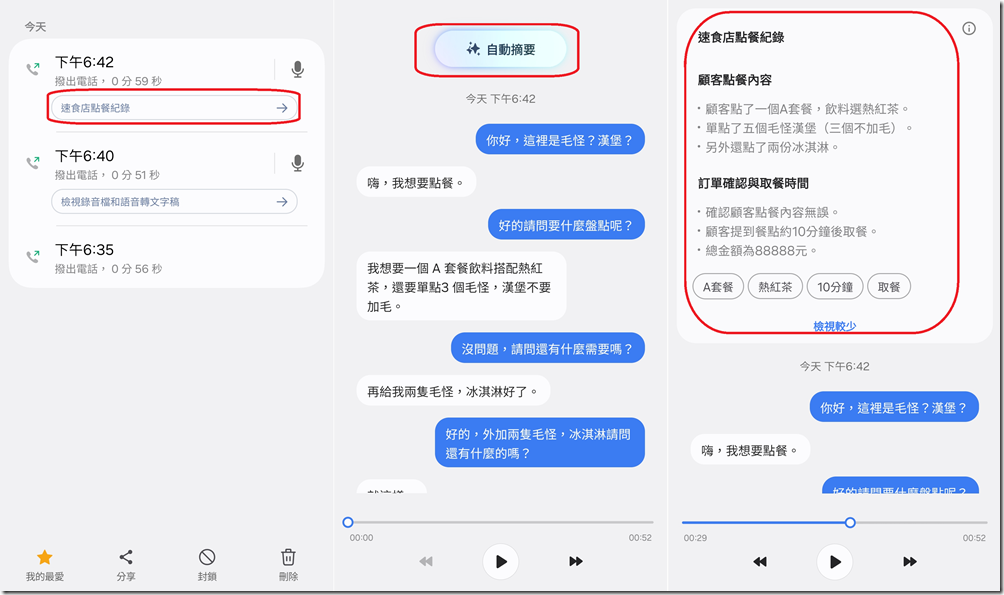Collapse the summary with 檢視較少

pyautogui.click(x=834, y=326)
